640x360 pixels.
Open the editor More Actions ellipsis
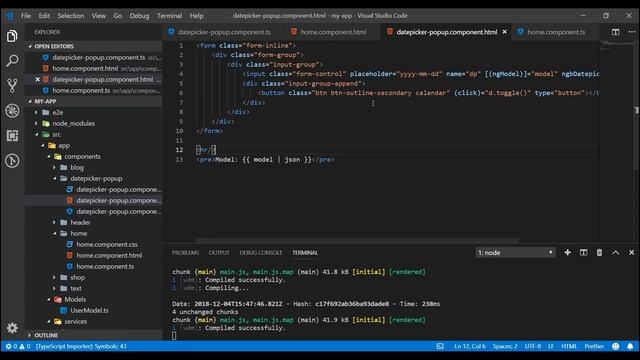pos(631,32)
